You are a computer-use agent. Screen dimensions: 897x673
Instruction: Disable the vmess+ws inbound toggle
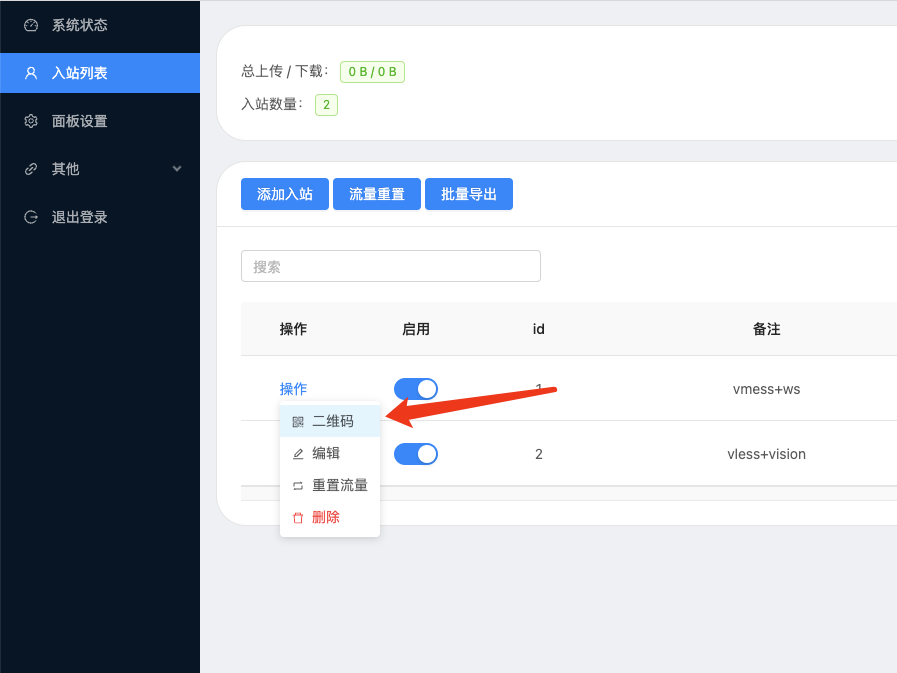[416, 389]
